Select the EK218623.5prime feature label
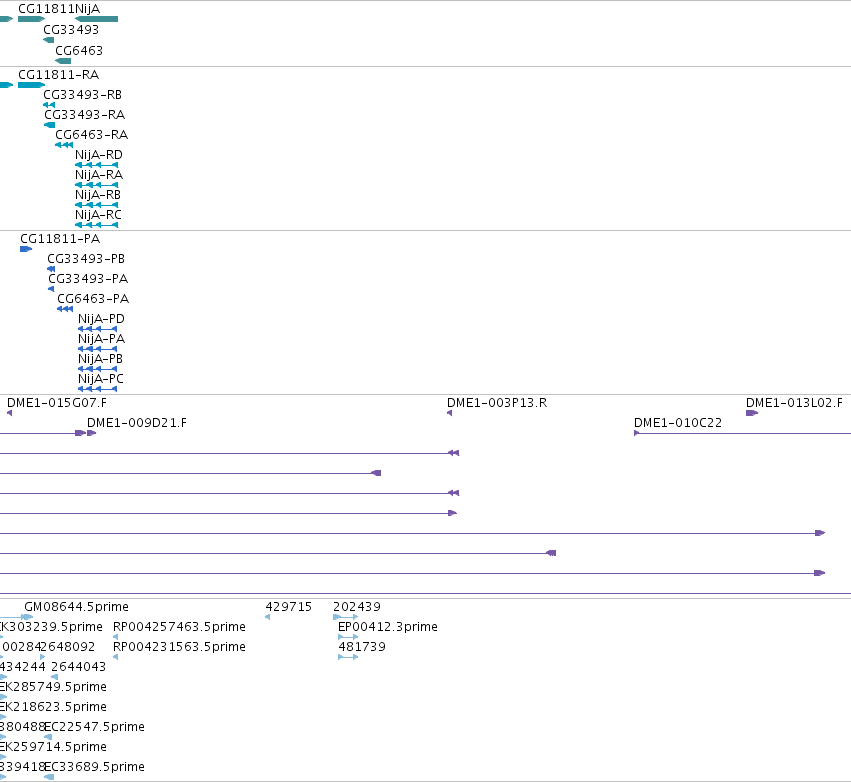The width and height of the screenshot is (851, 782). click(53, 707)
